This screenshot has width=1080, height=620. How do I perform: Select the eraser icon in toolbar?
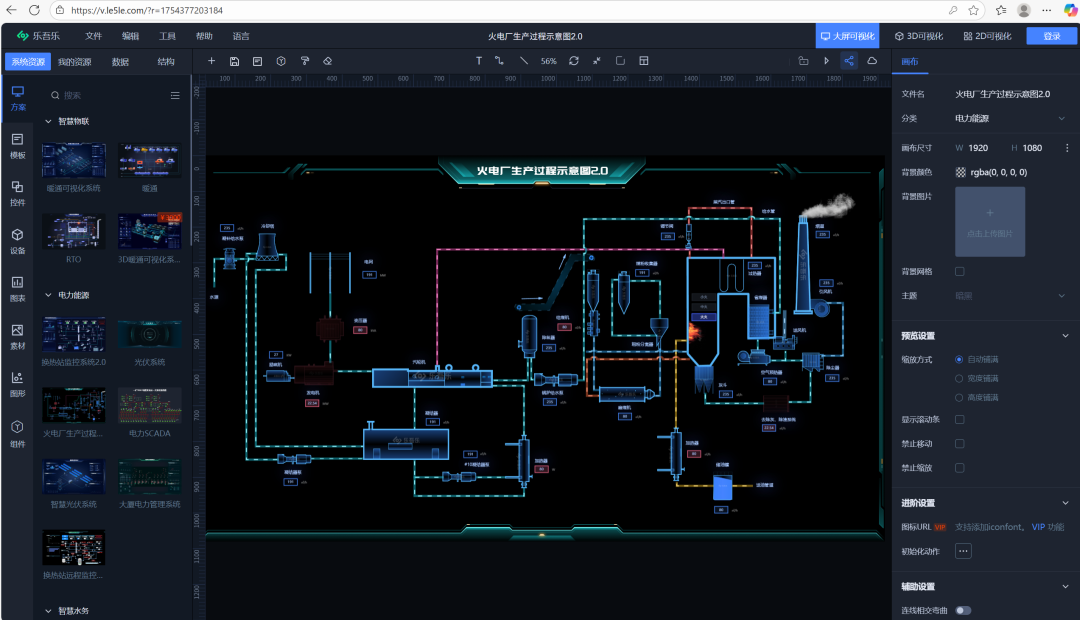[328, 61]
